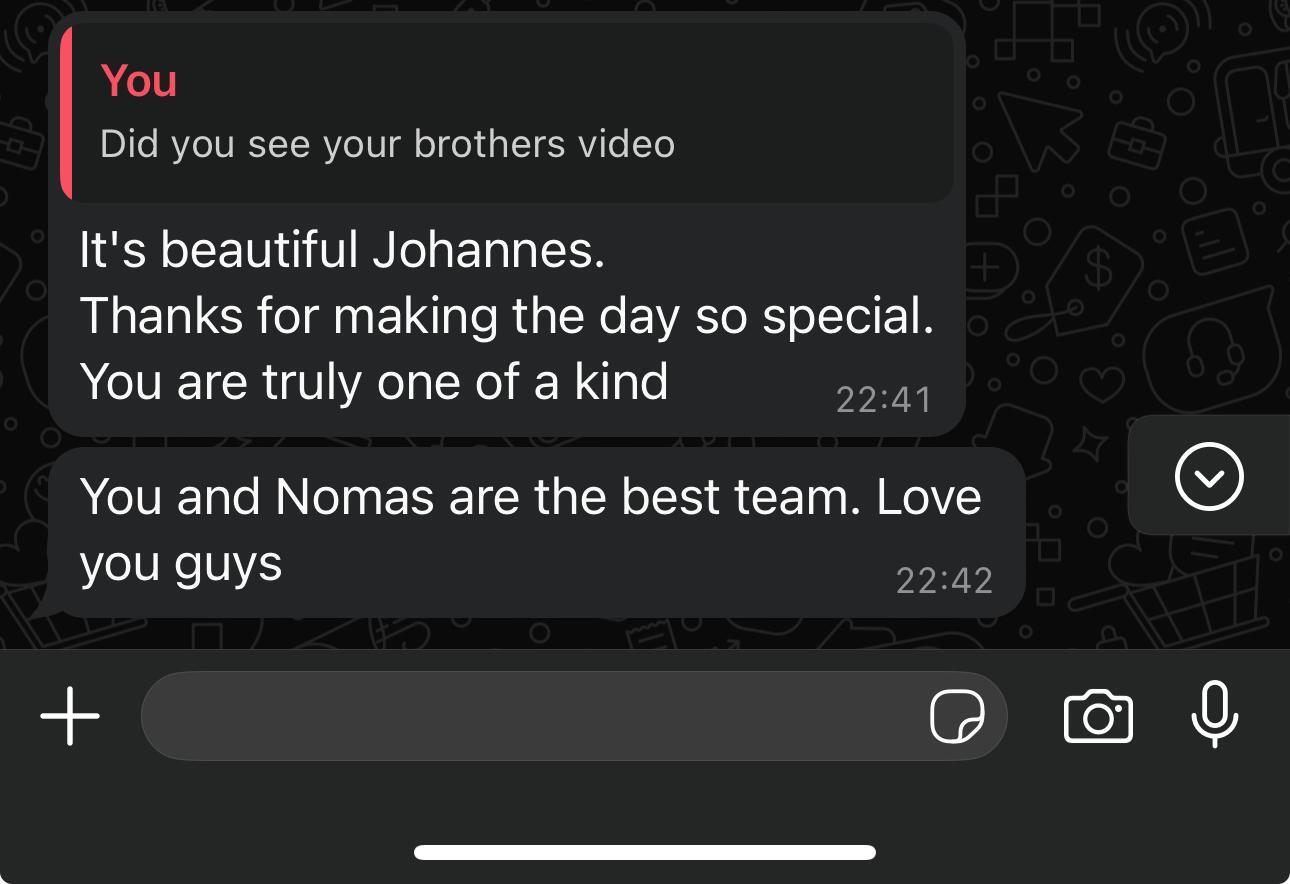
Task: Select the "It's beautiful Johannes." message line
Action: point(342,250)
